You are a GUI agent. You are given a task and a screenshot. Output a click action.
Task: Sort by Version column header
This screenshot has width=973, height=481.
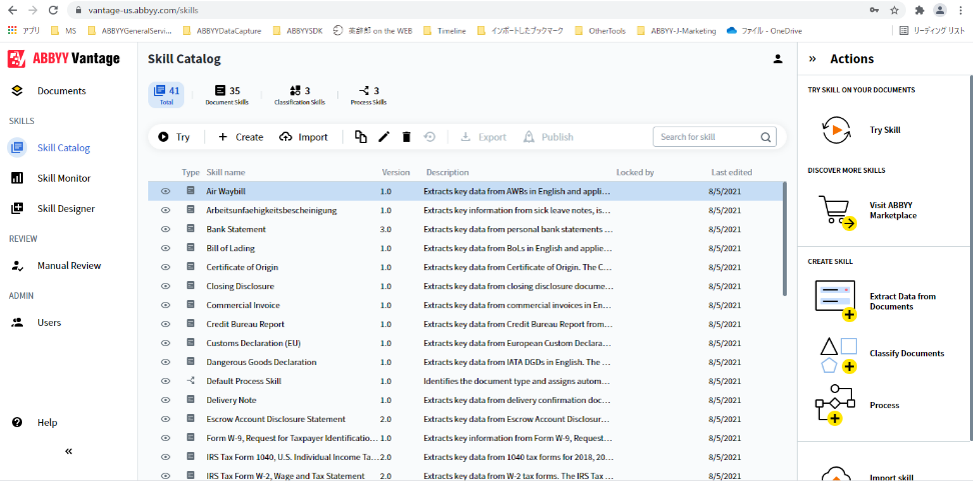396,172
